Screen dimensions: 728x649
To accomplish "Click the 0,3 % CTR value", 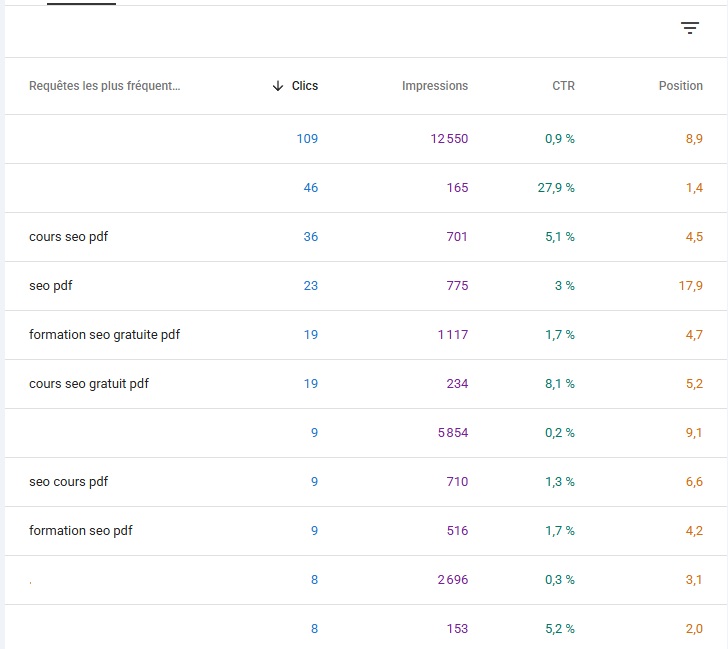I will (559, 580).
